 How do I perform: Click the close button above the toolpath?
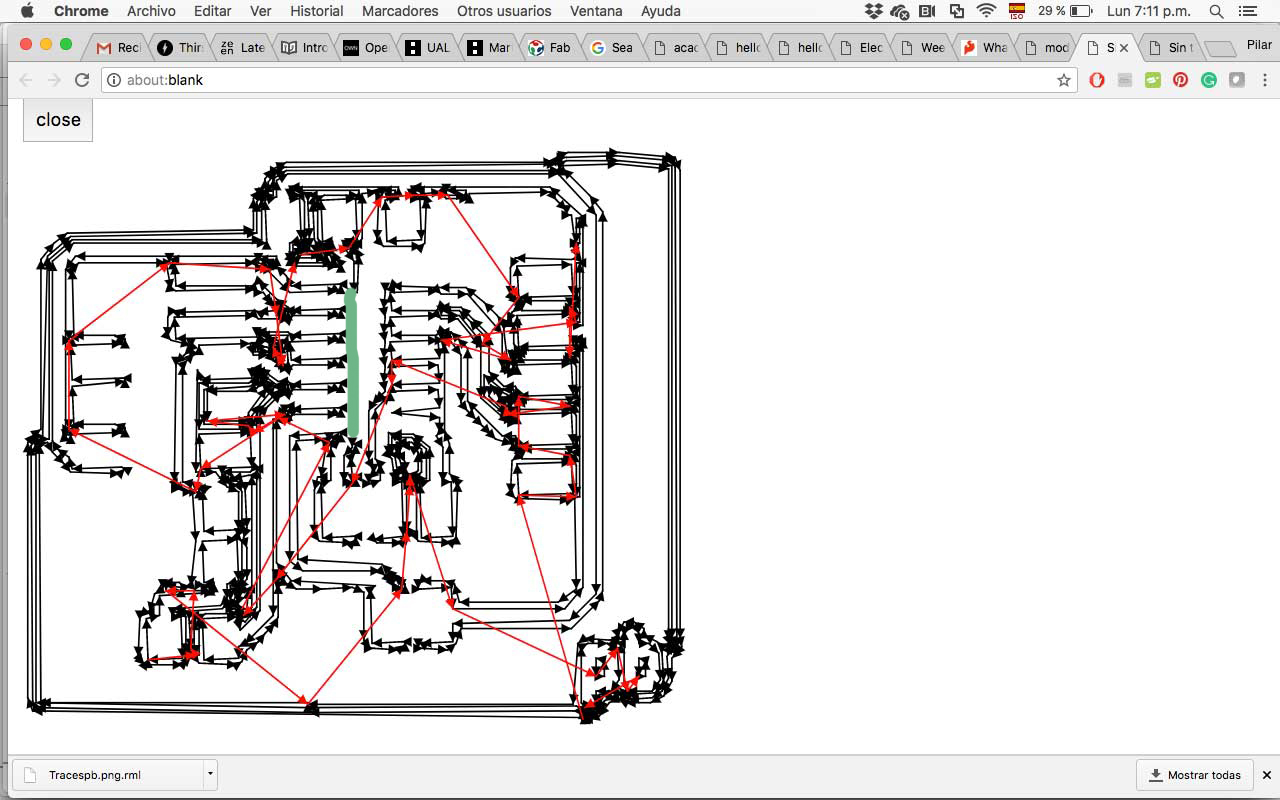[58, 120]
